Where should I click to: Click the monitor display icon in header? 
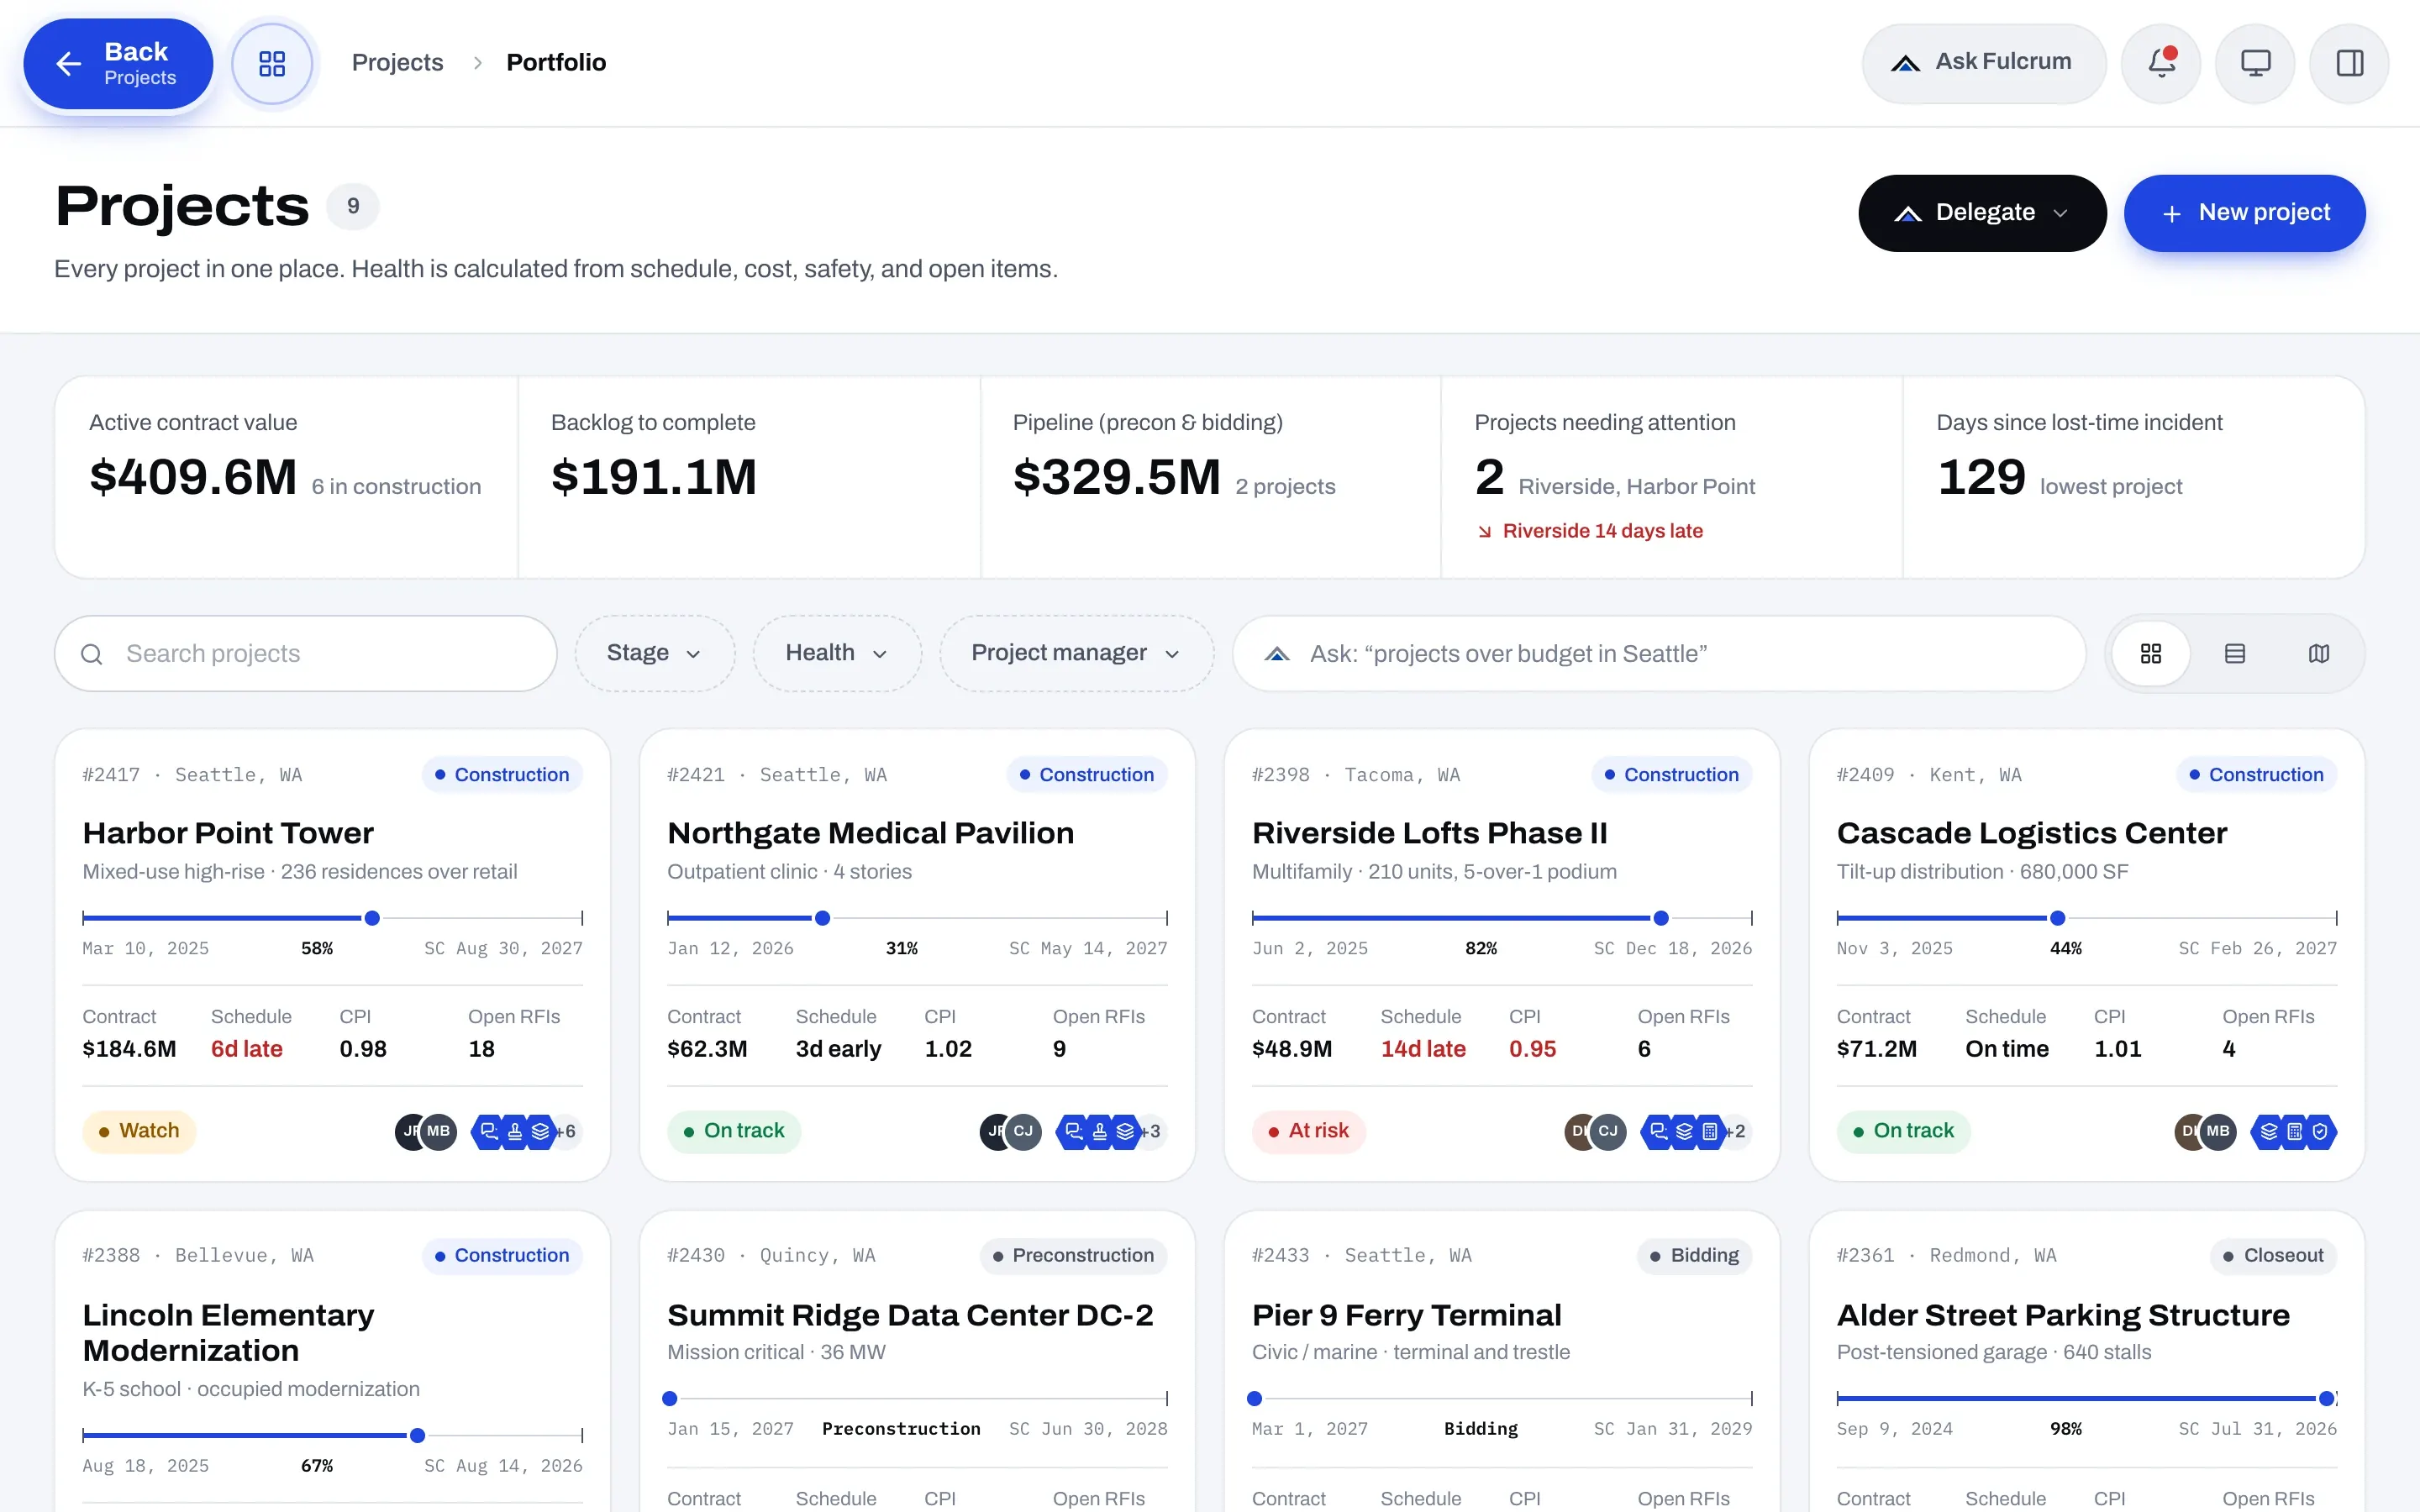pos(2255,63)
